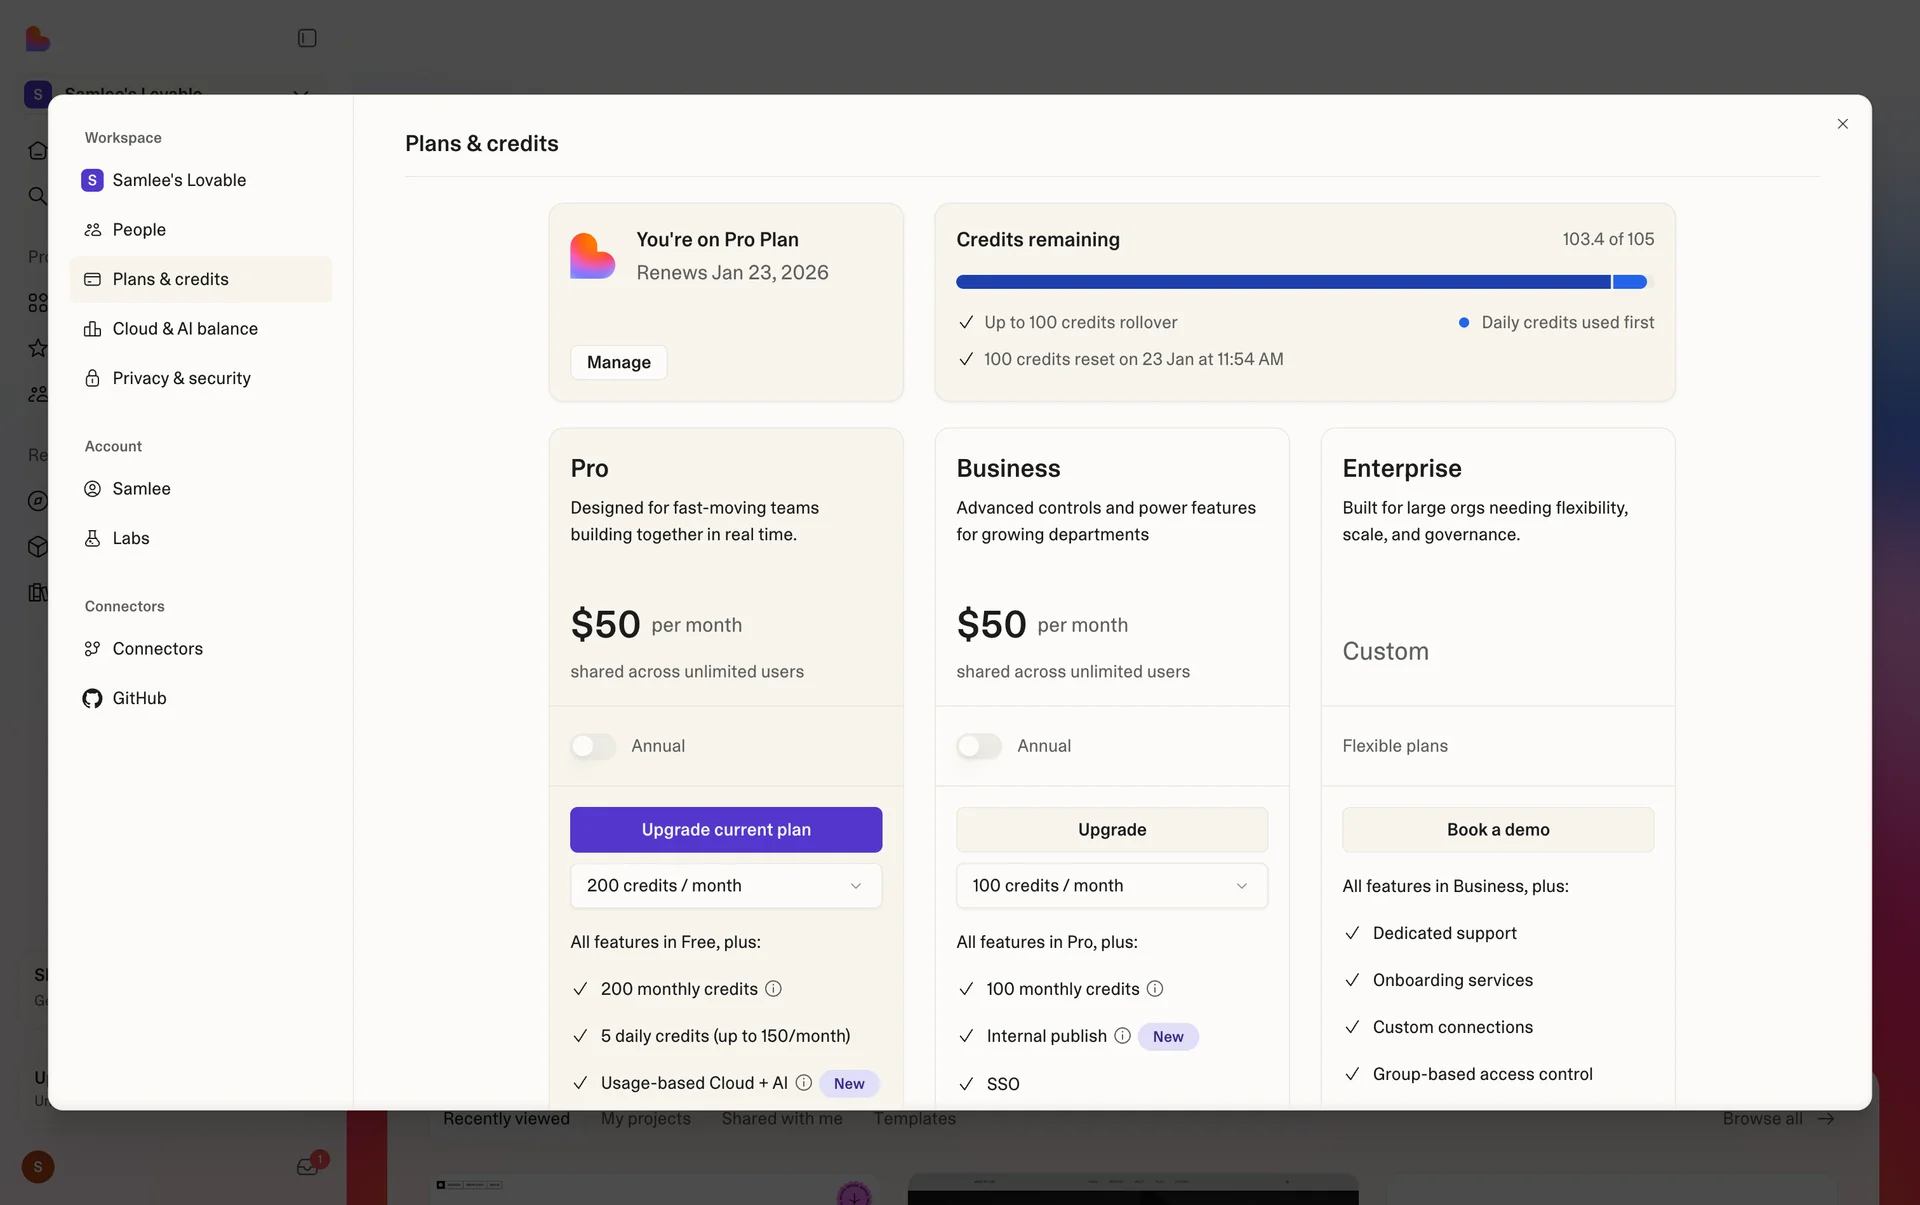Open the 100 credits / month dropdown
Viewport: 1920px width, 1205px height.
[1111, 886]
